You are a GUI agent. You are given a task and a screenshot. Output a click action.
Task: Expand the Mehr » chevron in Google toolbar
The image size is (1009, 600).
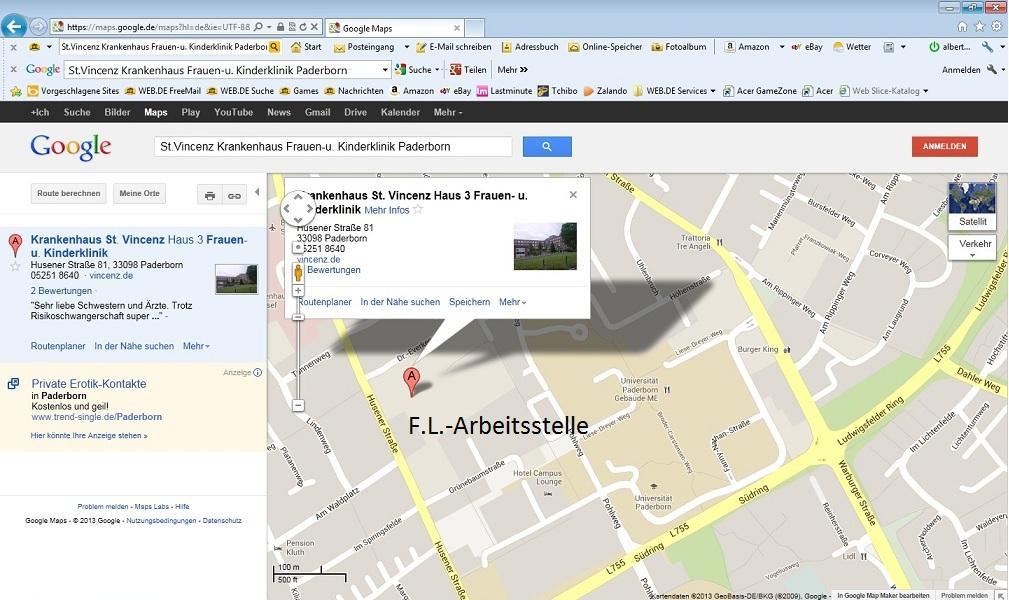coord(512,70)
